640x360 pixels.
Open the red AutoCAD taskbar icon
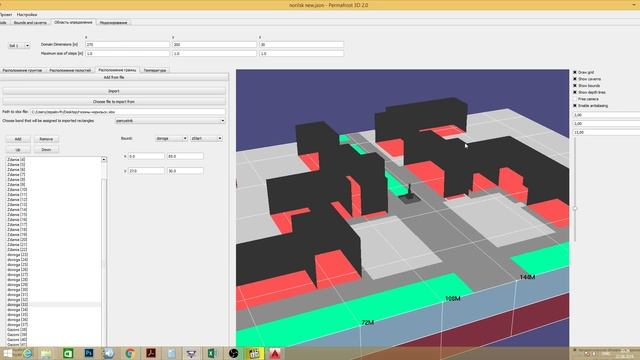coord(275,353)
